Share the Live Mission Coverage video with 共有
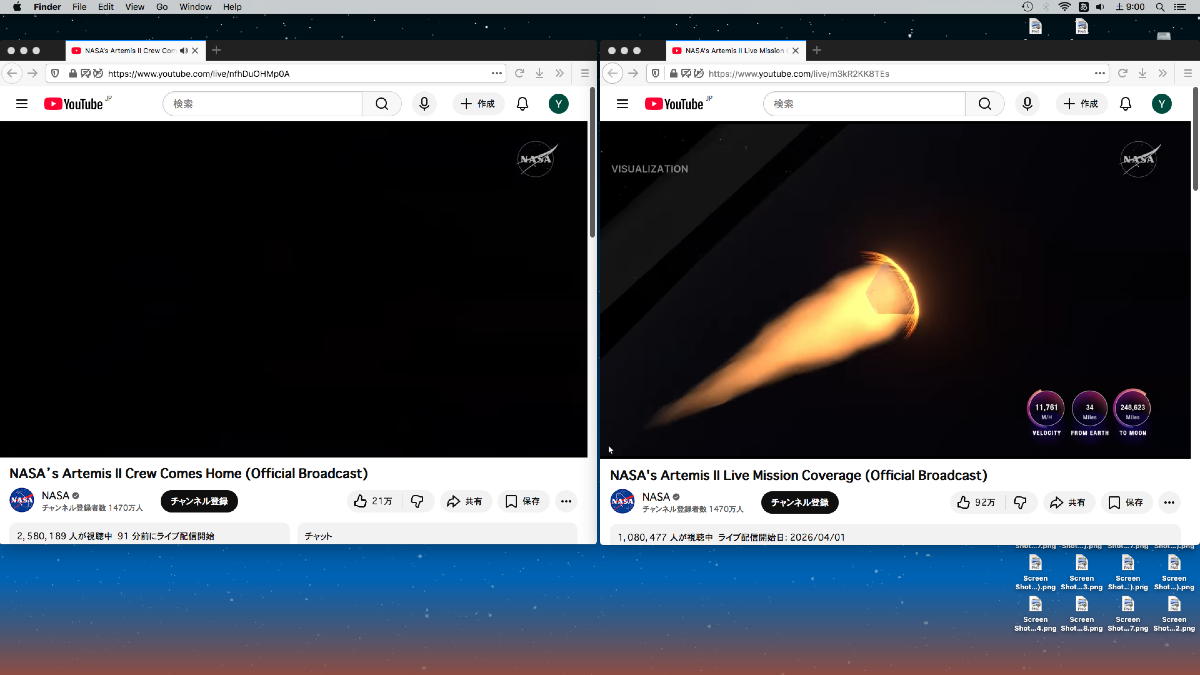 pyautogui.click(x=1068, y=502)
